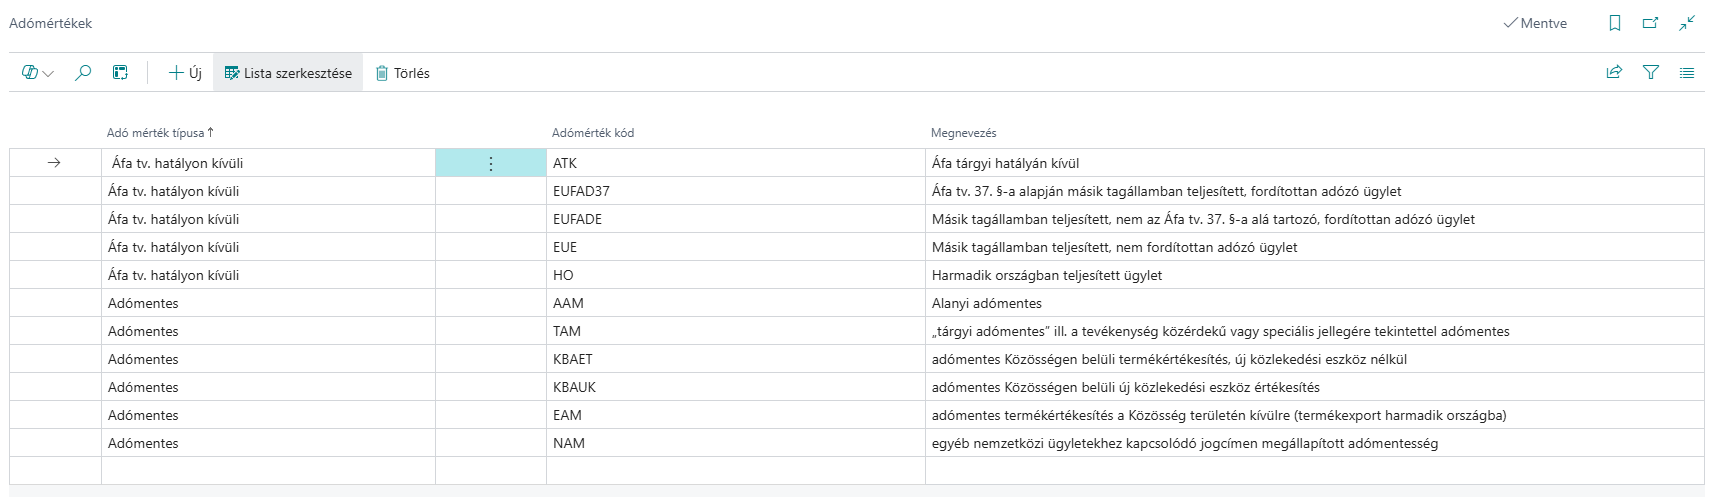
Task: Expand the Copilot icon dropdown
Action: pyautogui.click(x=38, y=73)
